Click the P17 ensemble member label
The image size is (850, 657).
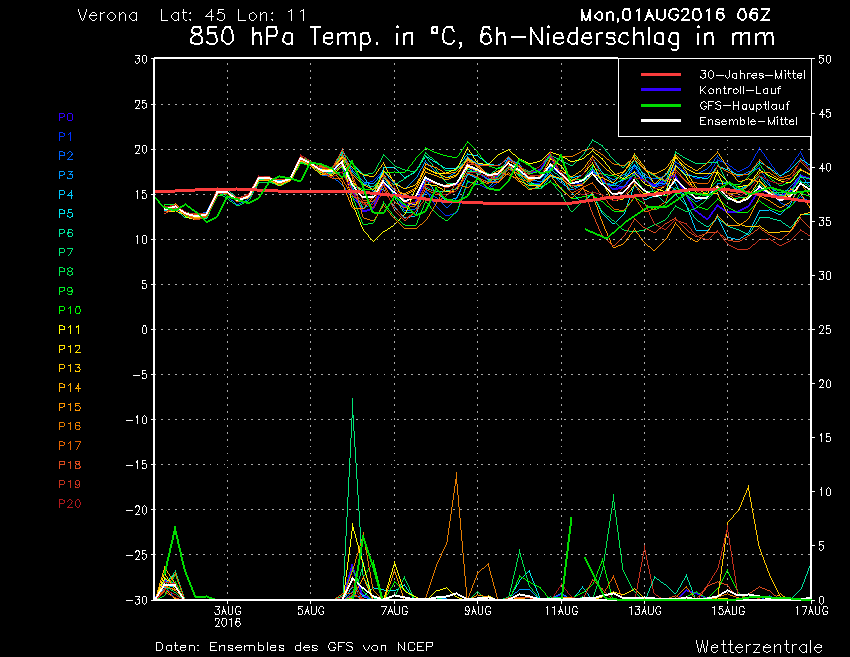(68, 445)
